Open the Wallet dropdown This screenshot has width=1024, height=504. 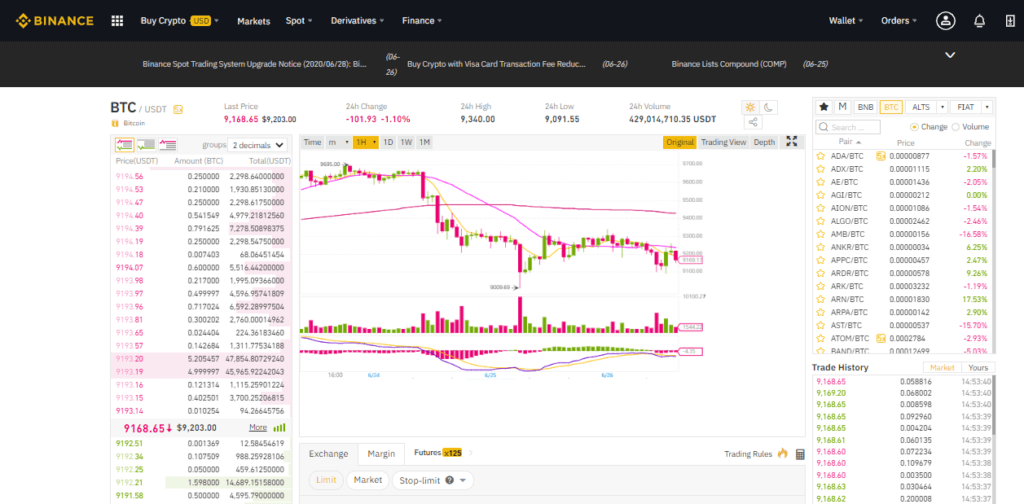846,21
